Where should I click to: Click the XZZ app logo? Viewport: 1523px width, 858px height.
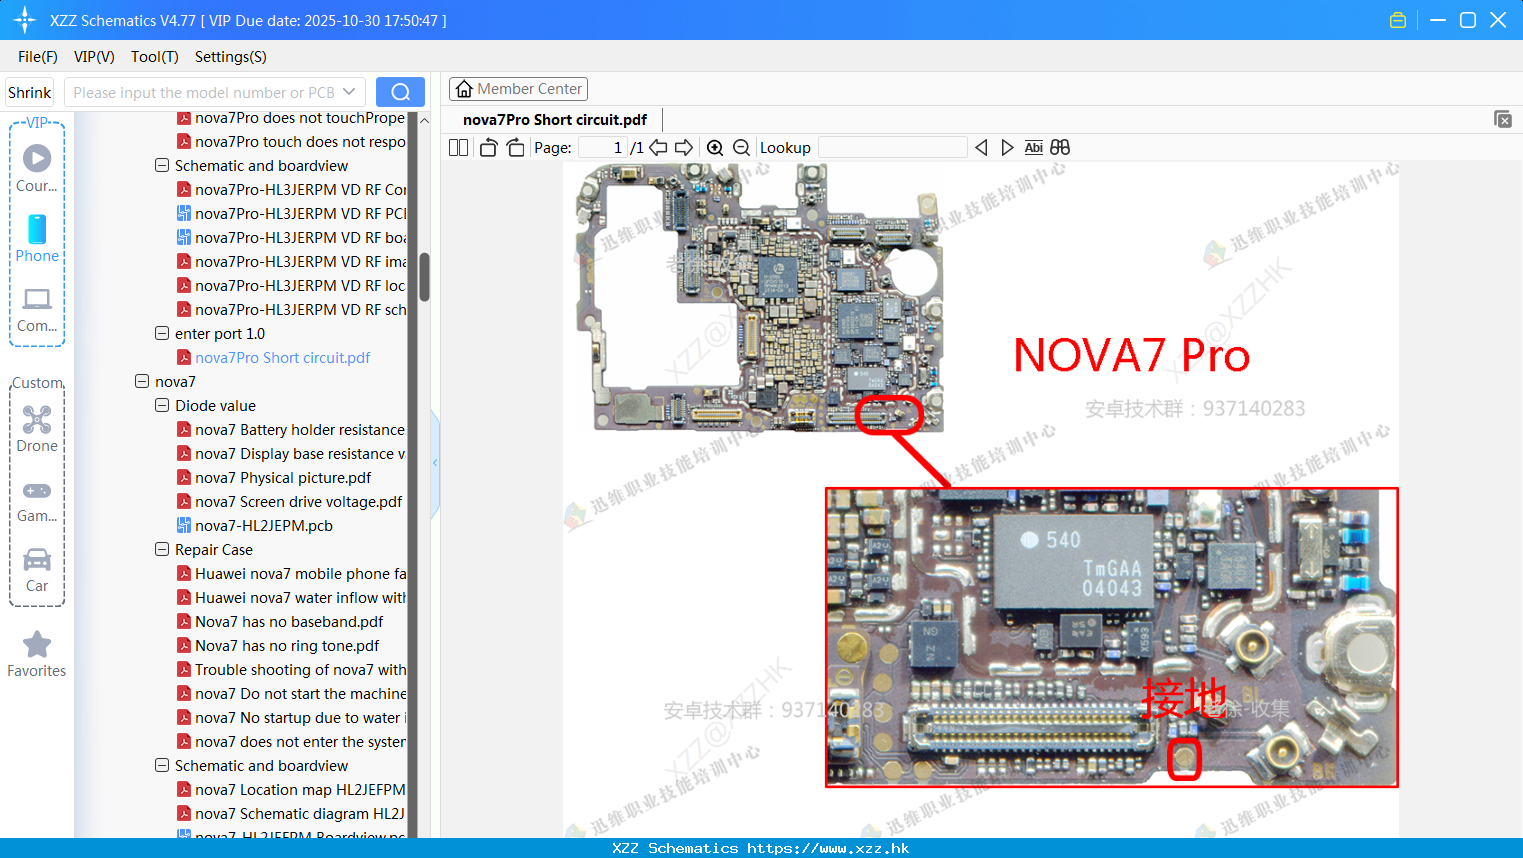click(25, 20)
